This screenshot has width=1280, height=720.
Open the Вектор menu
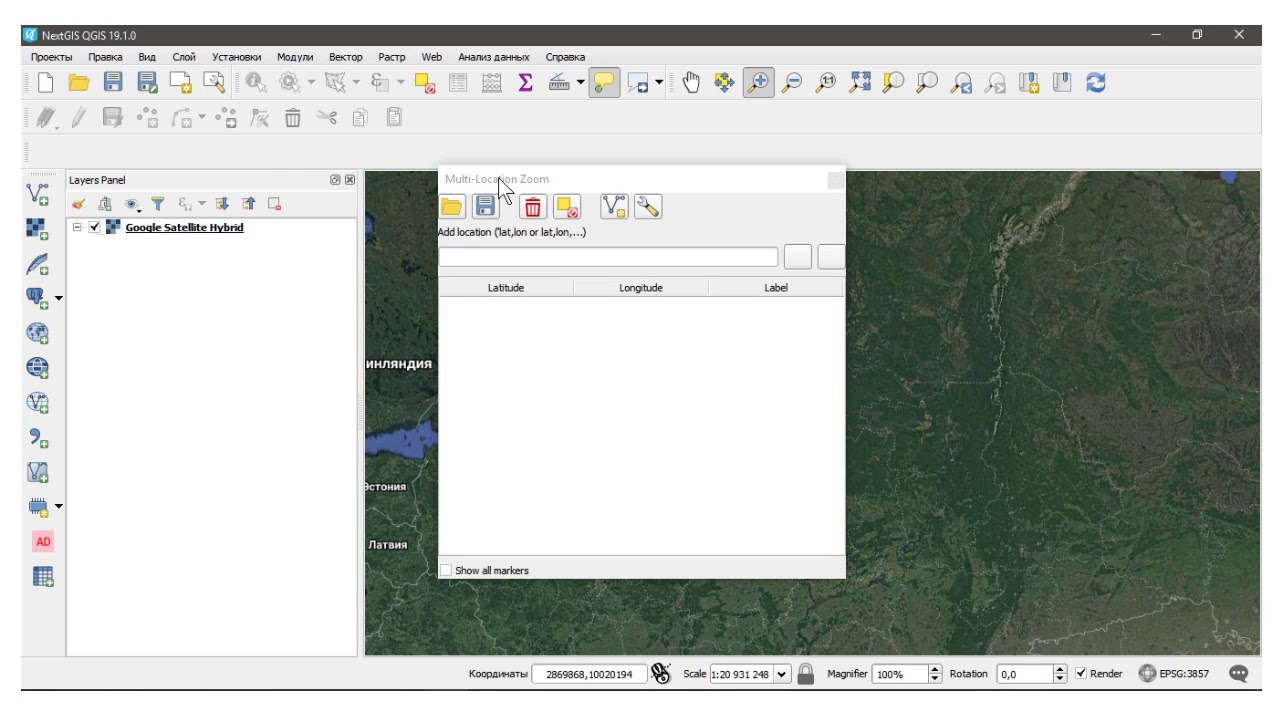(x=346, y=57)
